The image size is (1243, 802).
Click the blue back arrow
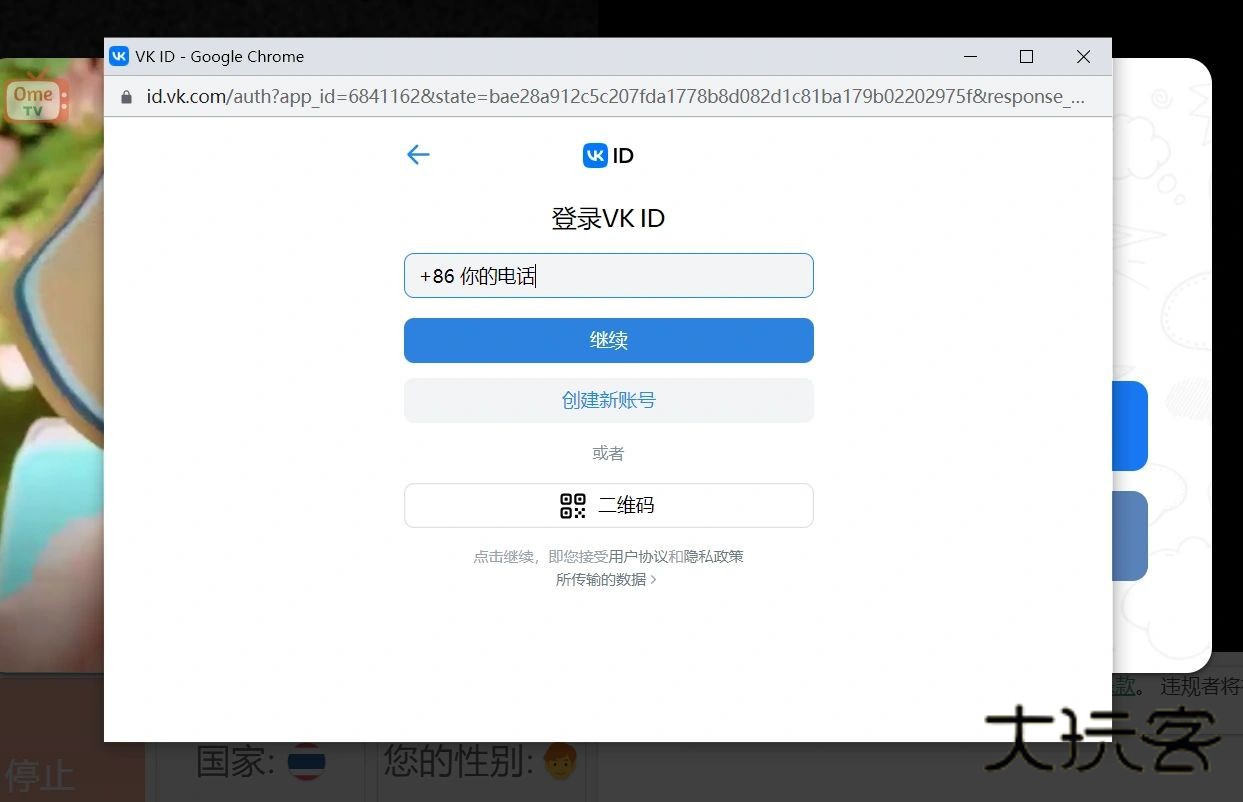[x=418, y=154]
